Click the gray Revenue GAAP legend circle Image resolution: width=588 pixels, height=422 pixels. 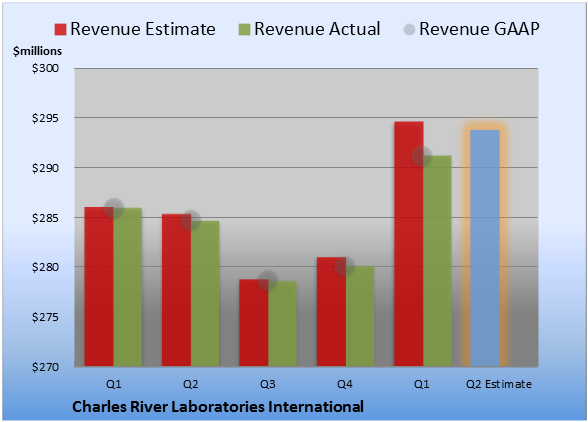[x=409, y=29]
